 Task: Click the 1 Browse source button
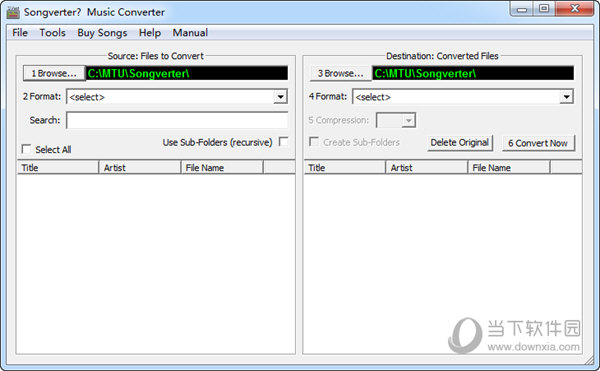coord(54,73)
